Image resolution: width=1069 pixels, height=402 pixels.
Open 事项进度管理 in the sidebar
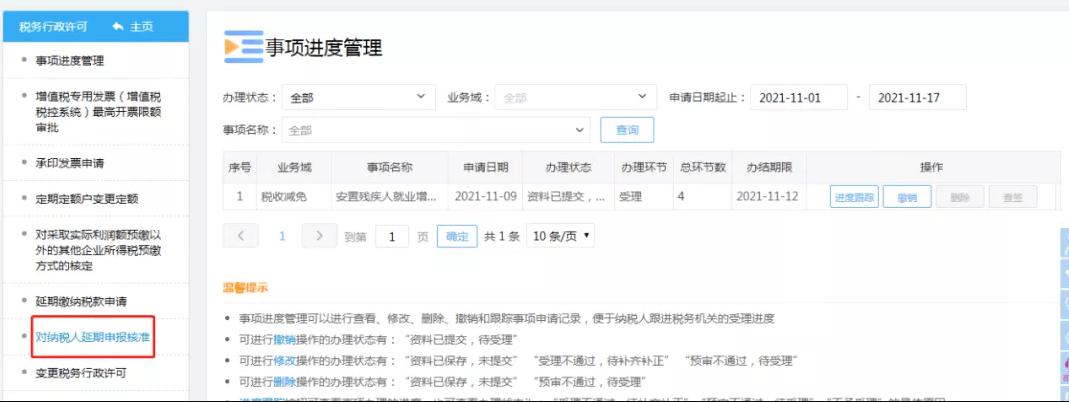[70, 61]
